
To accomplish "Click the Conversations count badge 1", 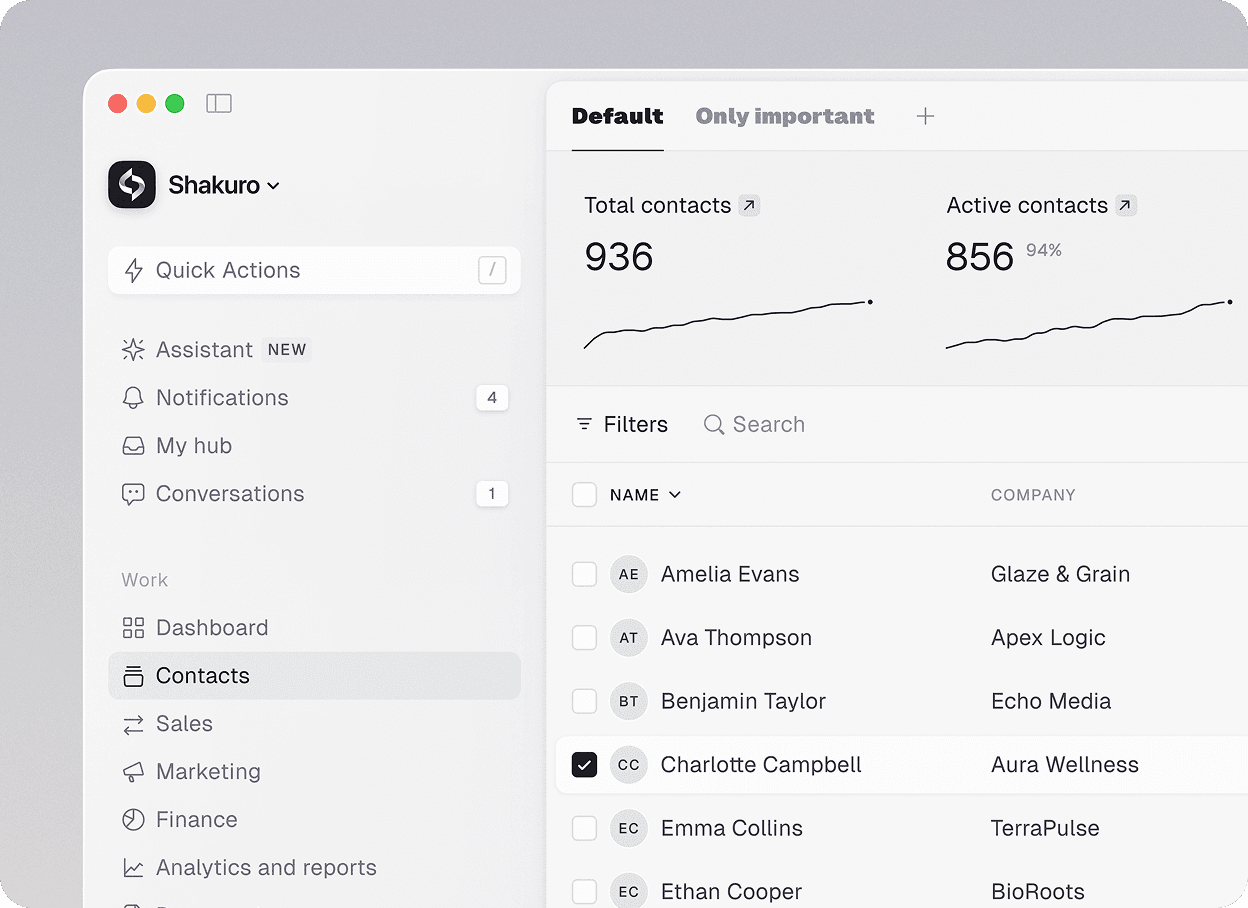I will 492,494.
